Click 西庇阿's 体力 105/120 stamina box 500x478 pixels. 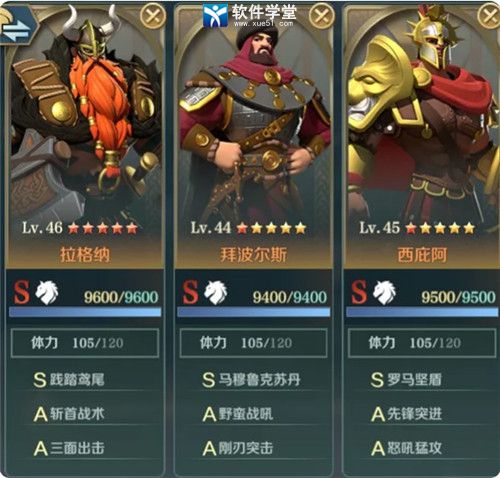pyautogui.click(x=422, y=343)
